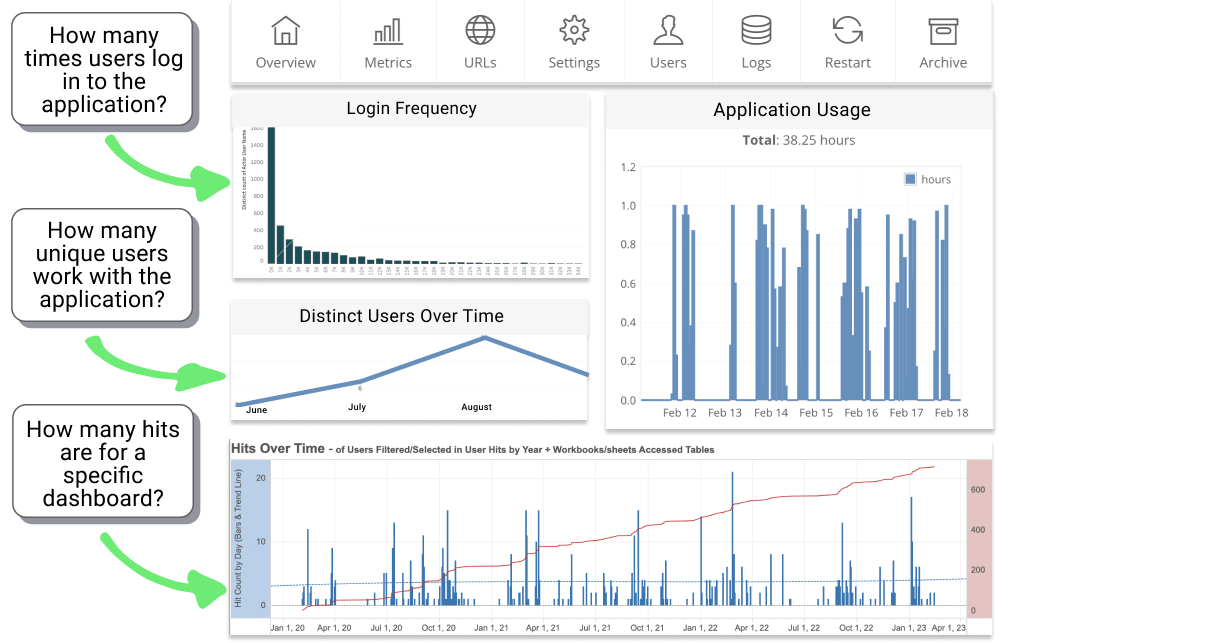This screenshot has height=643, width=1232.
Task: Click the Archive label in navigation
Action: (943, 62)
